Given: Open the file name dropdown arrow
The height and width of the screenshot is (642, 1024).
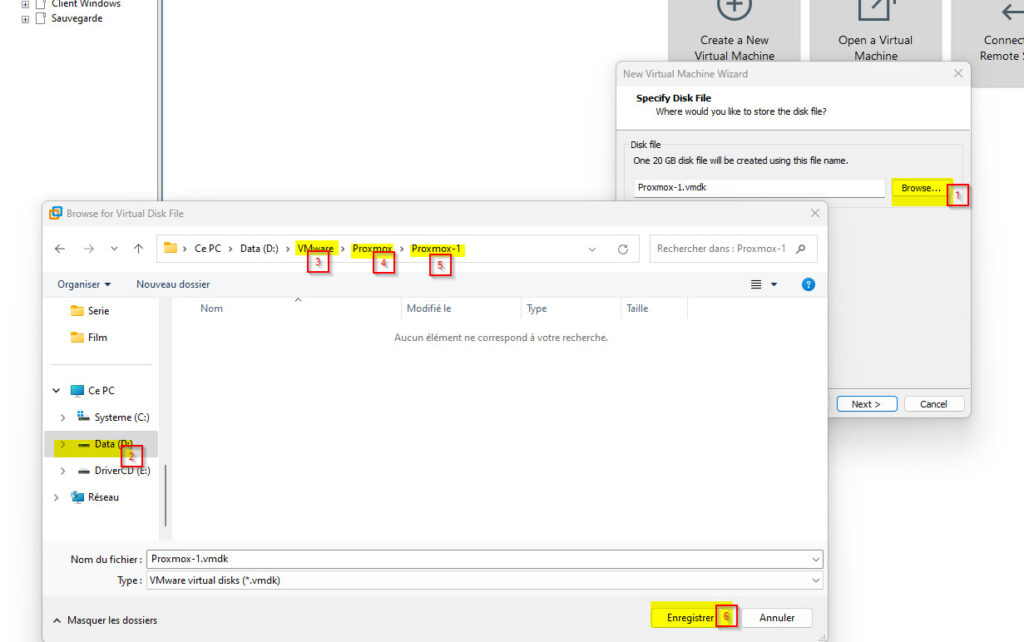Looking at the screenshot, I should pos(816,560).
